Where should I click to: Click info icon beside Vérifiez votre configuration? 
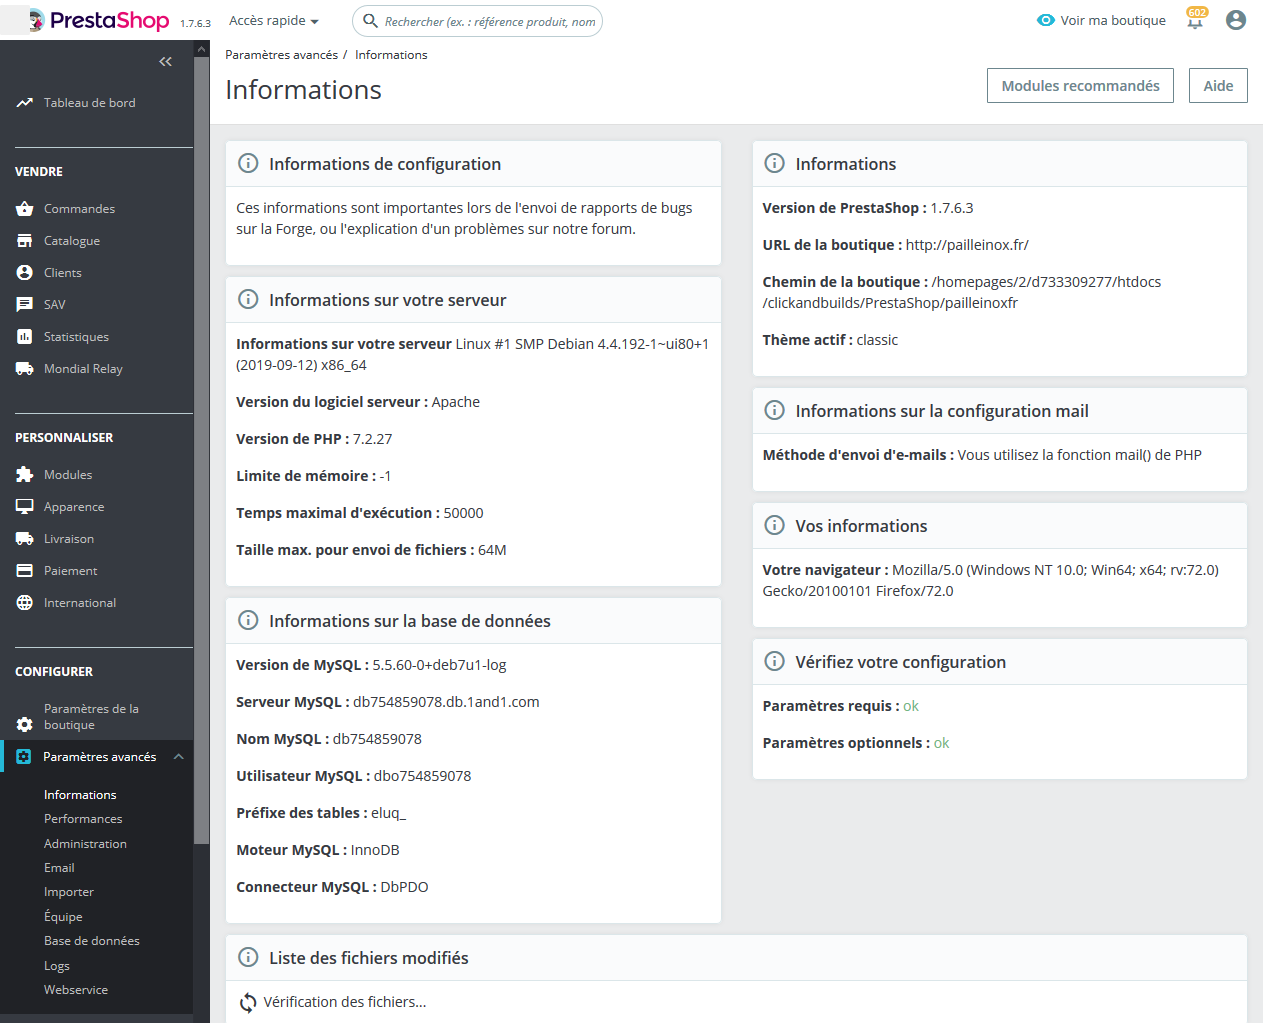(774, 661)
